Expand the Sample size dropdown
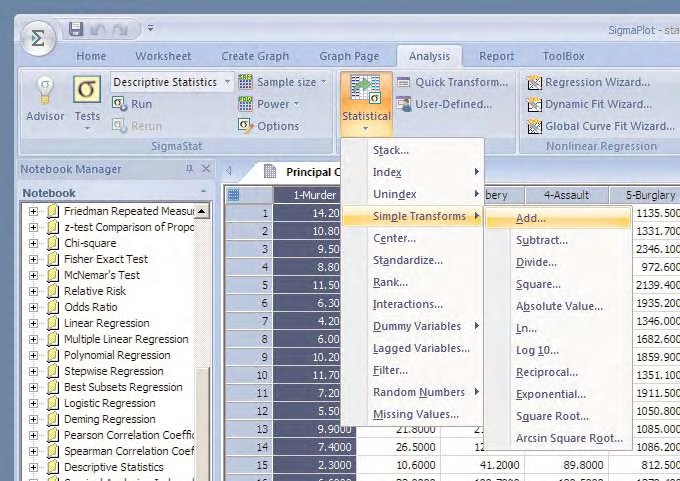The image size is (680, 481). pyautogui.click(x=323, y=82)
